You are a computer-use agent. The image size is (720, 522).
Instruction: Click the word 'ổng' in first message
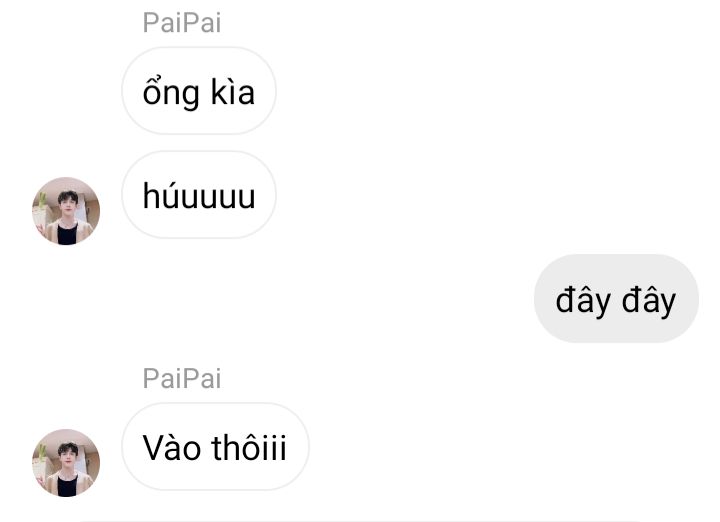pos(171,92)
